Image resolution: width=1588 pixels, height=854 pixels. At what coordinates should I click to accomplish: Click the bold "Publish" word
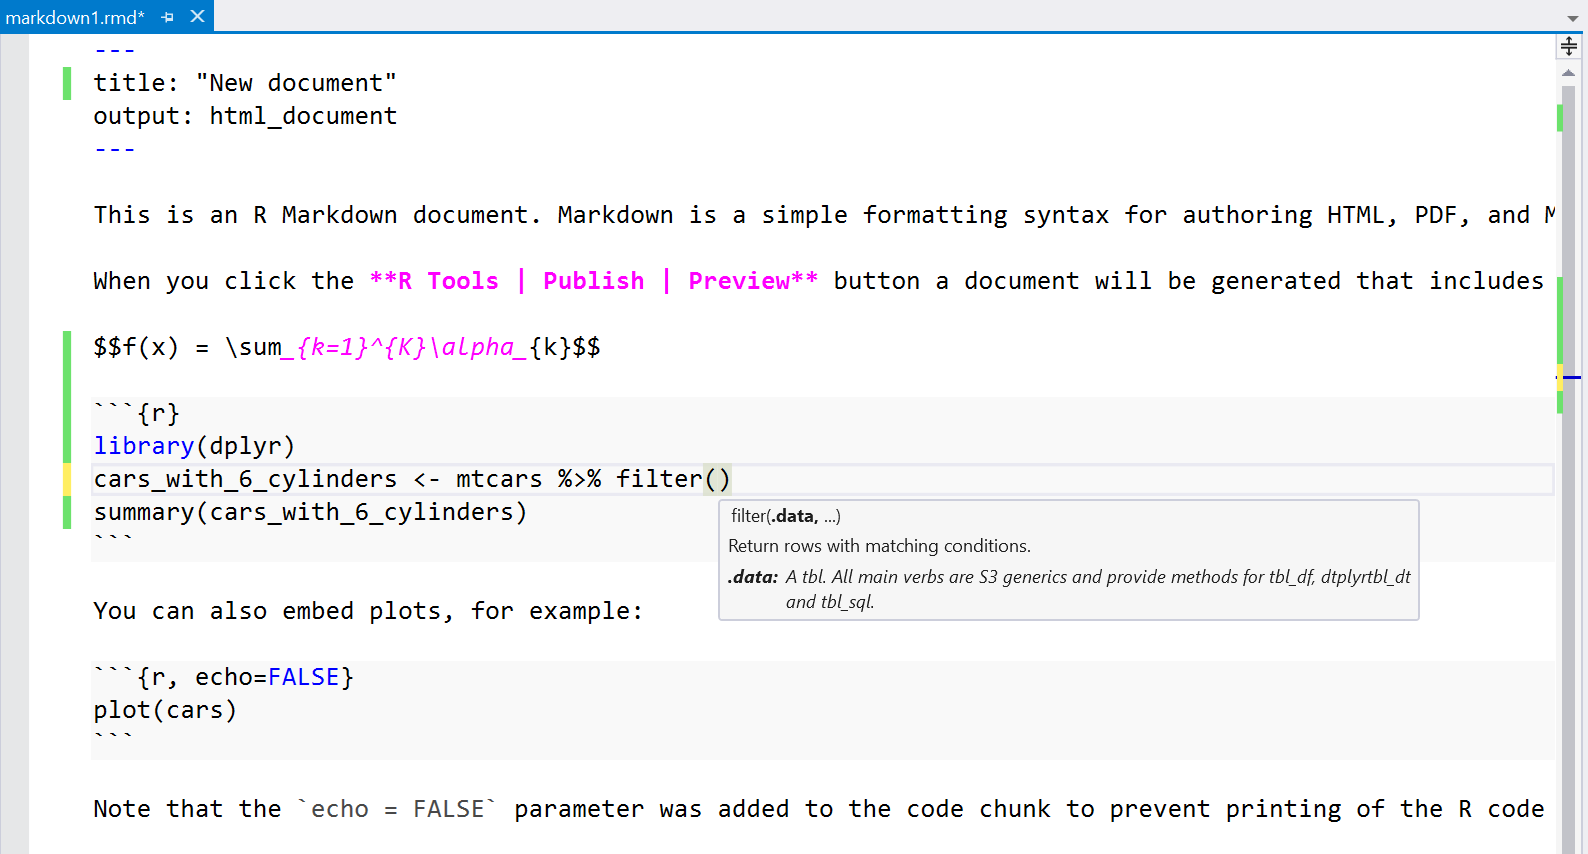tap(594, 281)
